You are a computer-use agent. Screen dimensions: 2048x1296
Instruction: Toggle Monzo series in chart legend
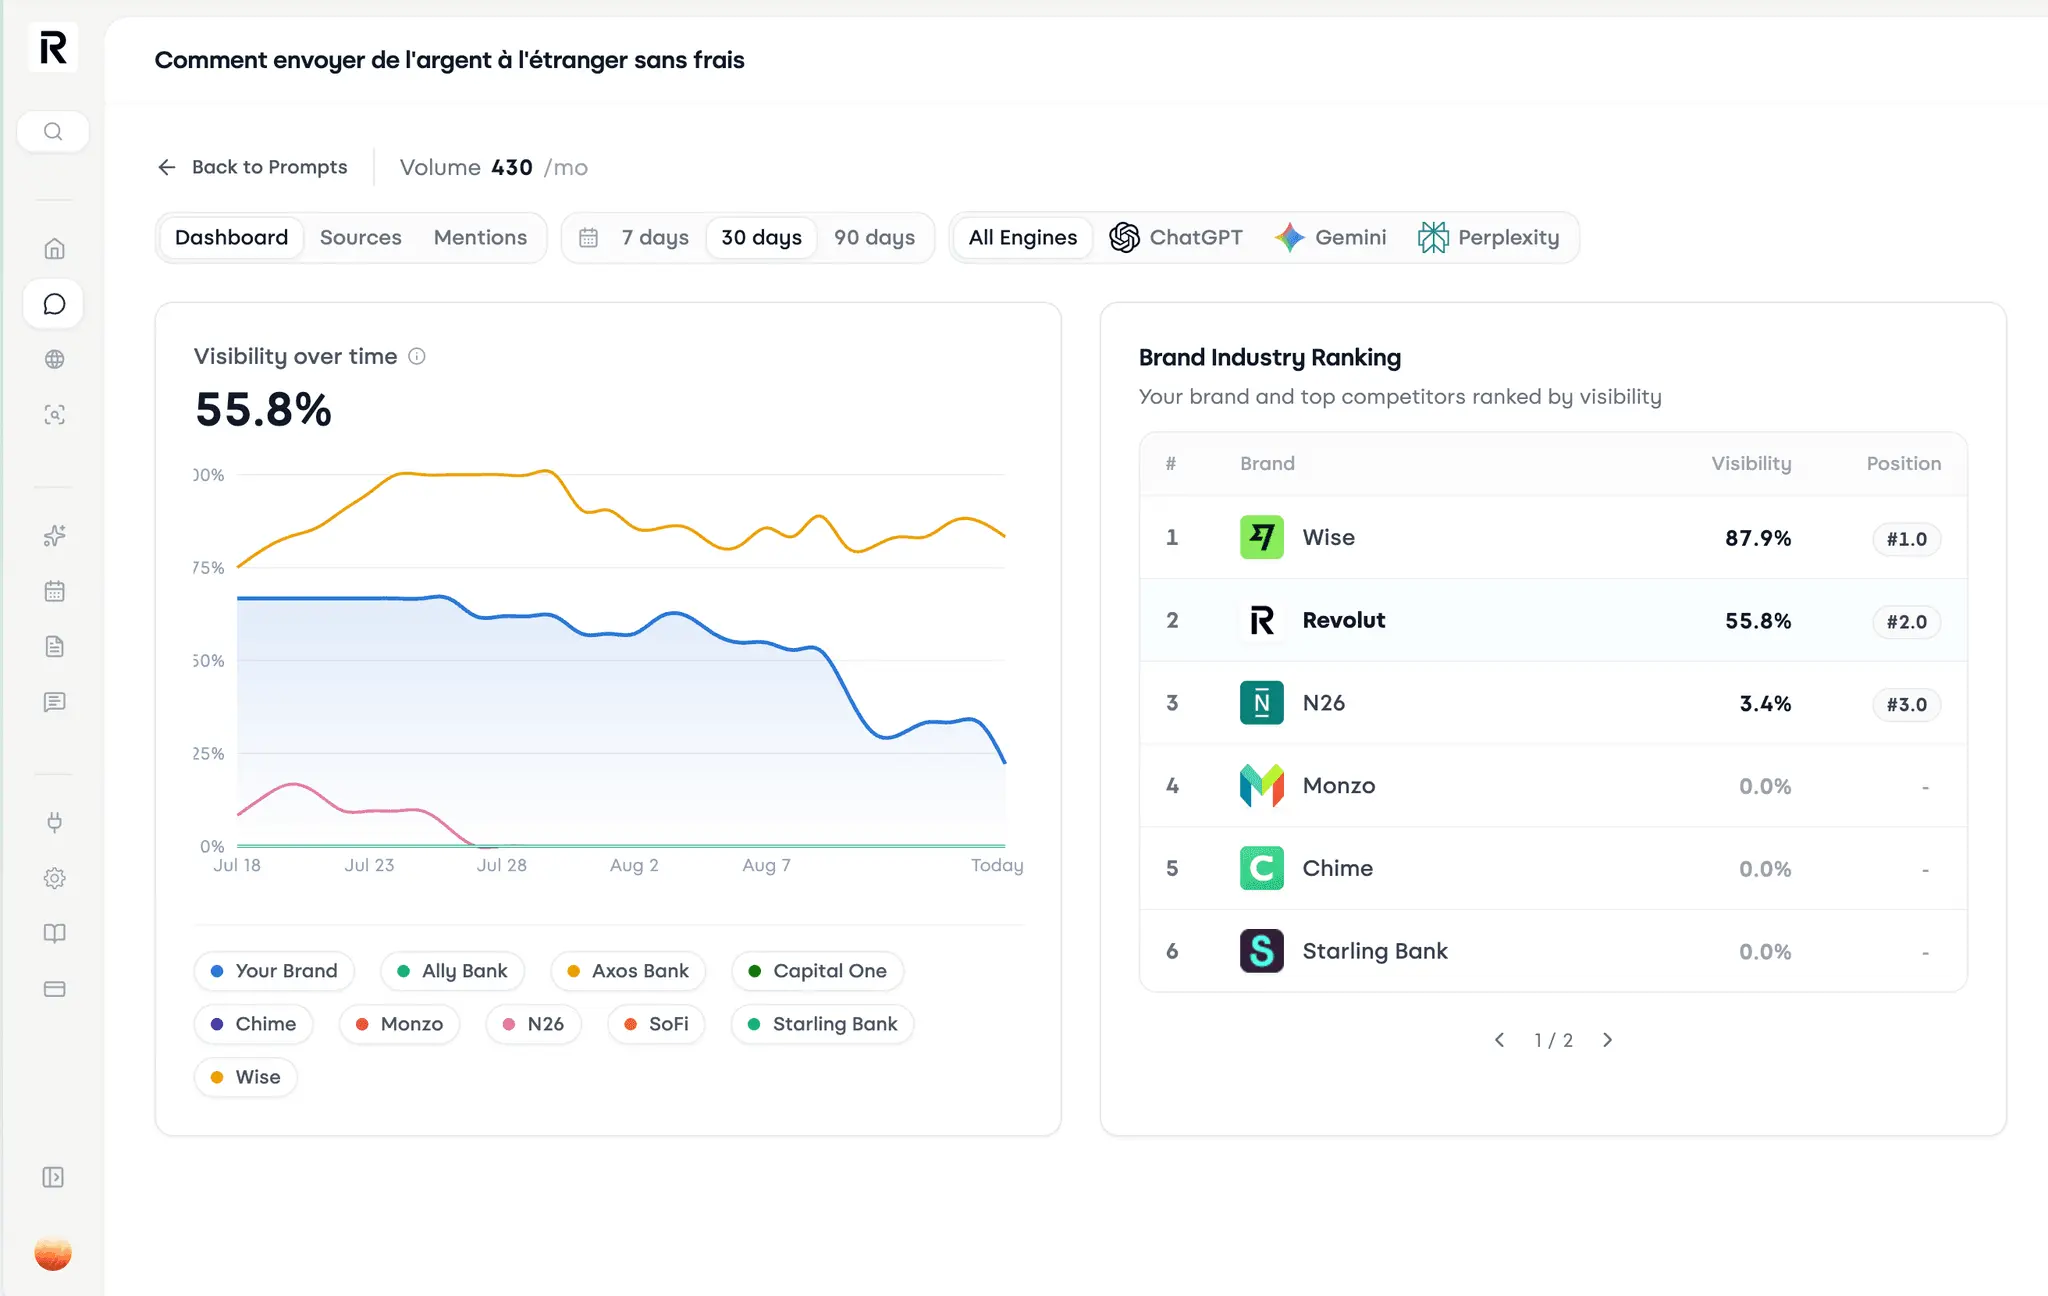pyautogui.click(x=399, y=1024)
